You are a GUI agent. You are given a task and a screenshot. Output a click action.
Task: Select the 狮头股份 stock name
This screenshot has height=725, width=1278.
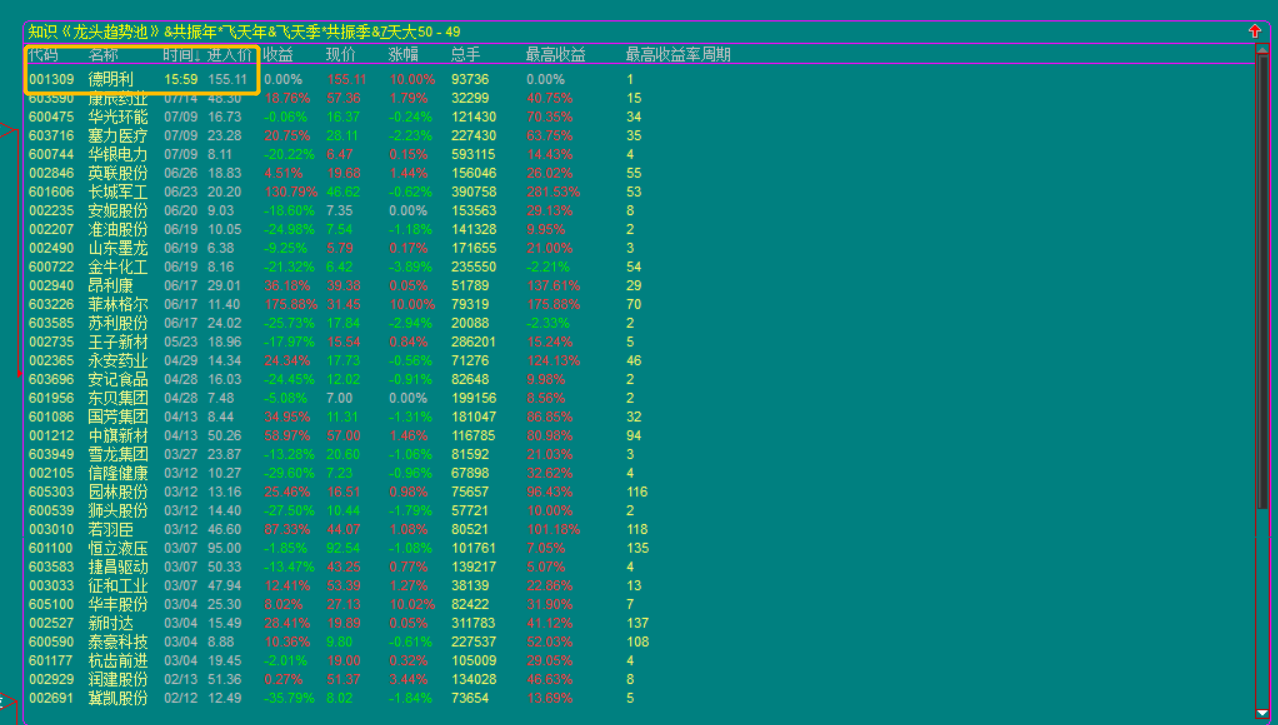click(118, 510)
